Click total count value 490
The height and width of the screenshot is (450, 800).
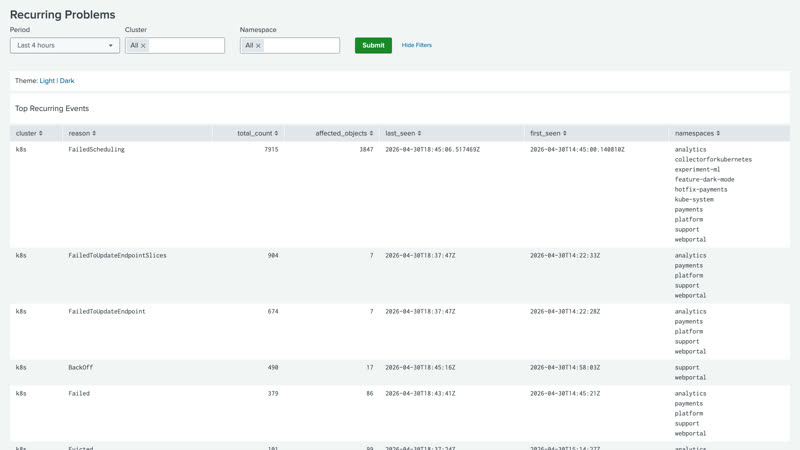273,367
